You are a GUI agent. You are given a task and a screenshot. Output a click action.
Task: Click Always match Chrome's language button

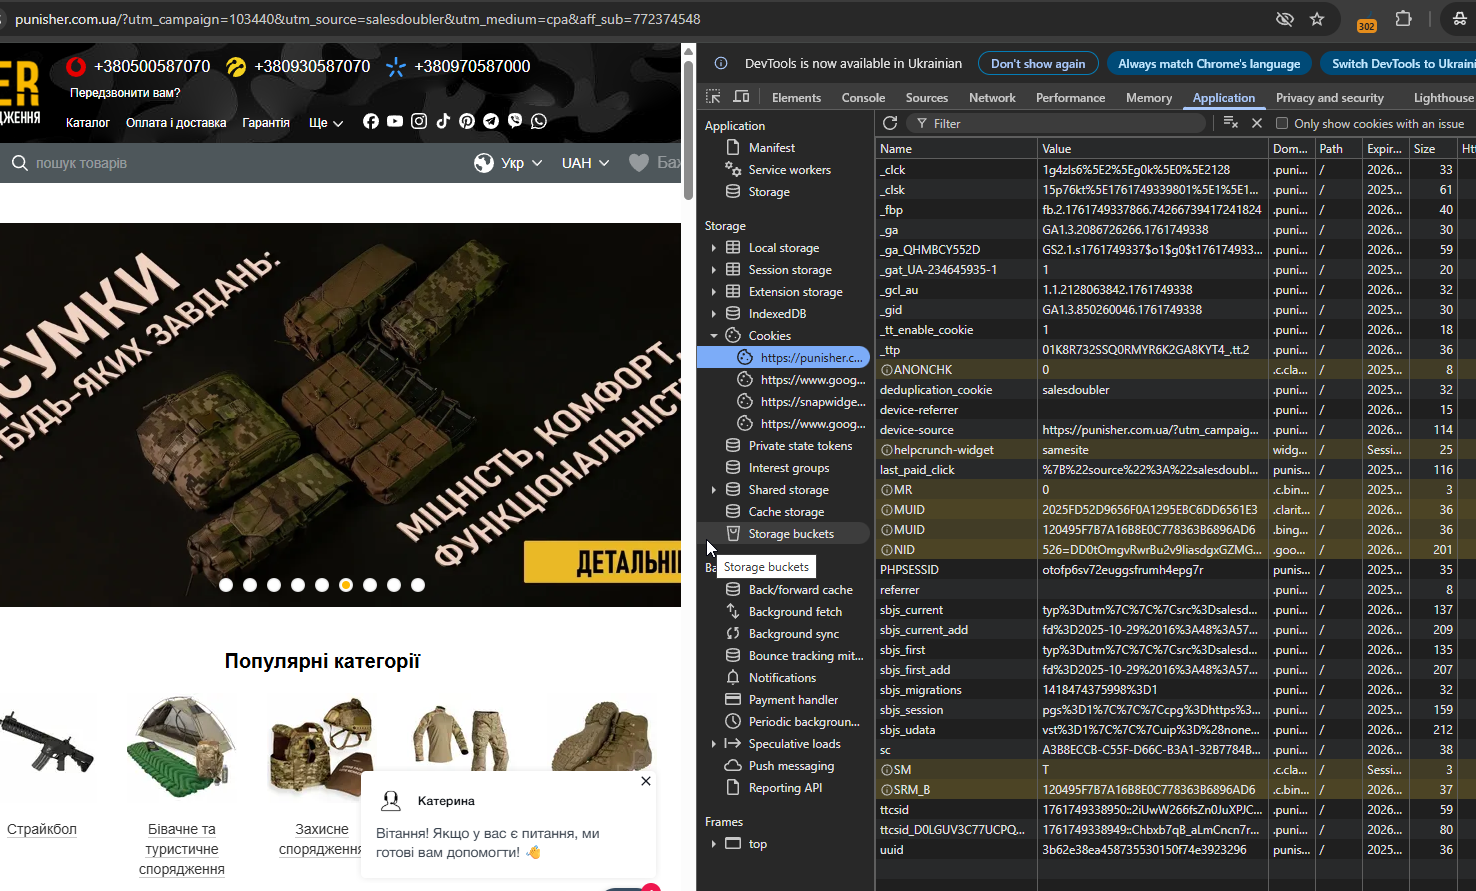pyautogui.click(x=1209, y=64)
